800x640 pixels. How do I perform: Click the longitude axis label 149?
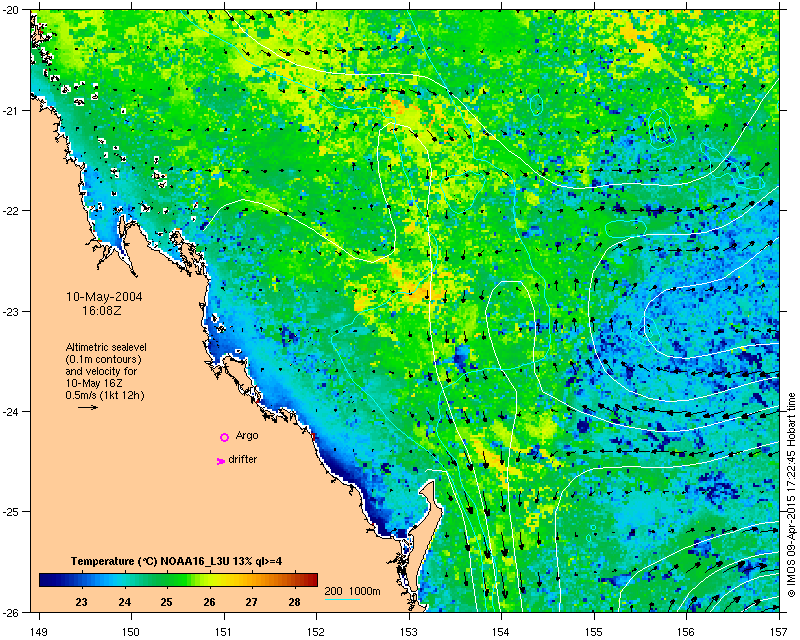click(x=39, y=632)
